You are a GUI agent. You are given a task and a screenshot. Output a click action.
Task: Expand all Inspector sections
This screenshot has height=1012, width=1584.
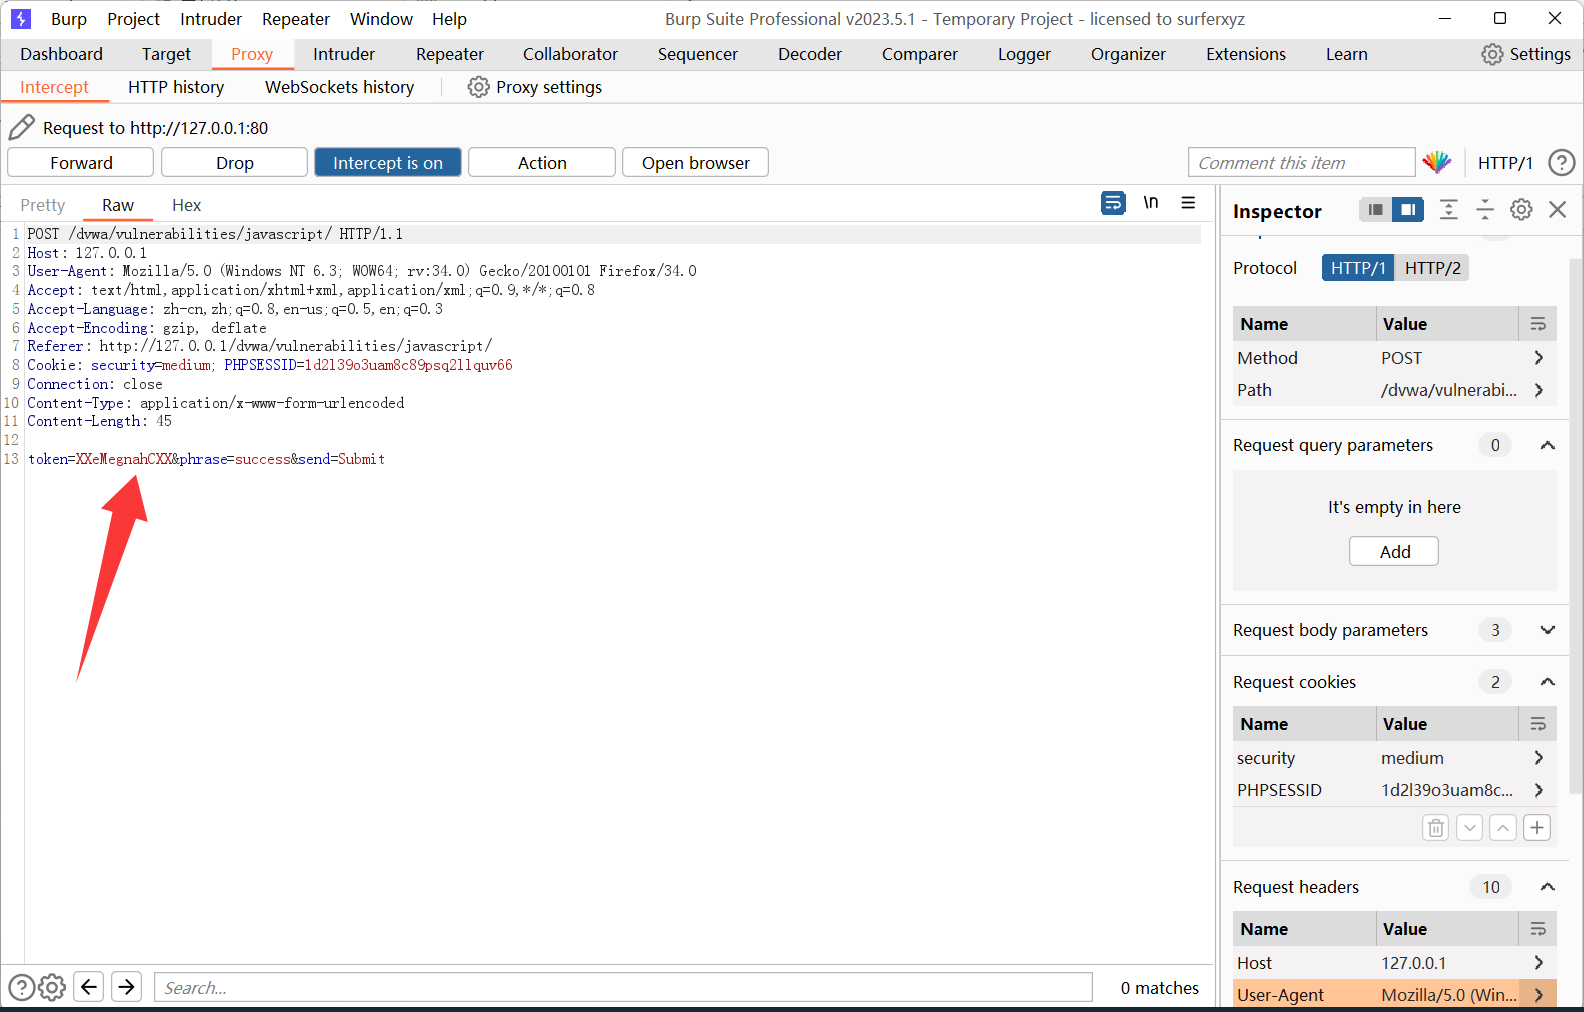click(1449, 209)
